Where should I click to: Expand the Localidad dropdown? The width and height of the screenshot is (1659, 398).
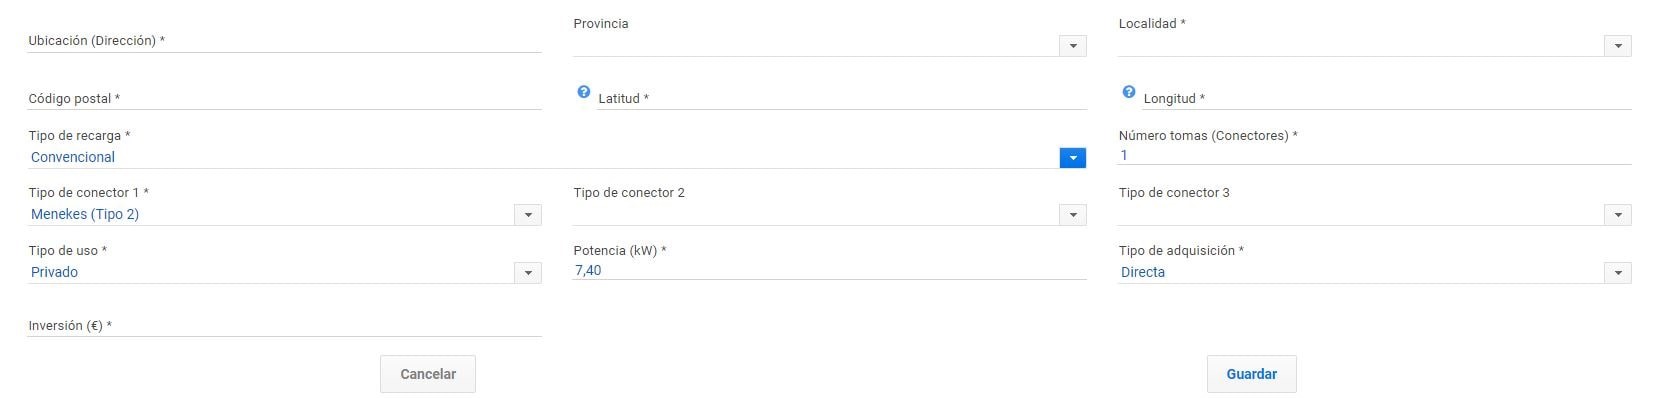[1617, 46]
